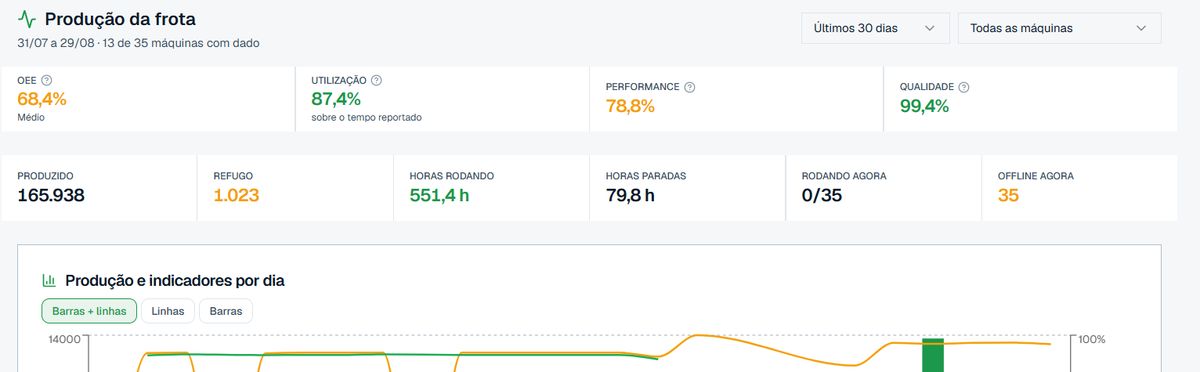The height and width of the screenshot is (372, 1200).
Task: Click the green bar in the daily chart
Action: point(932,355)
